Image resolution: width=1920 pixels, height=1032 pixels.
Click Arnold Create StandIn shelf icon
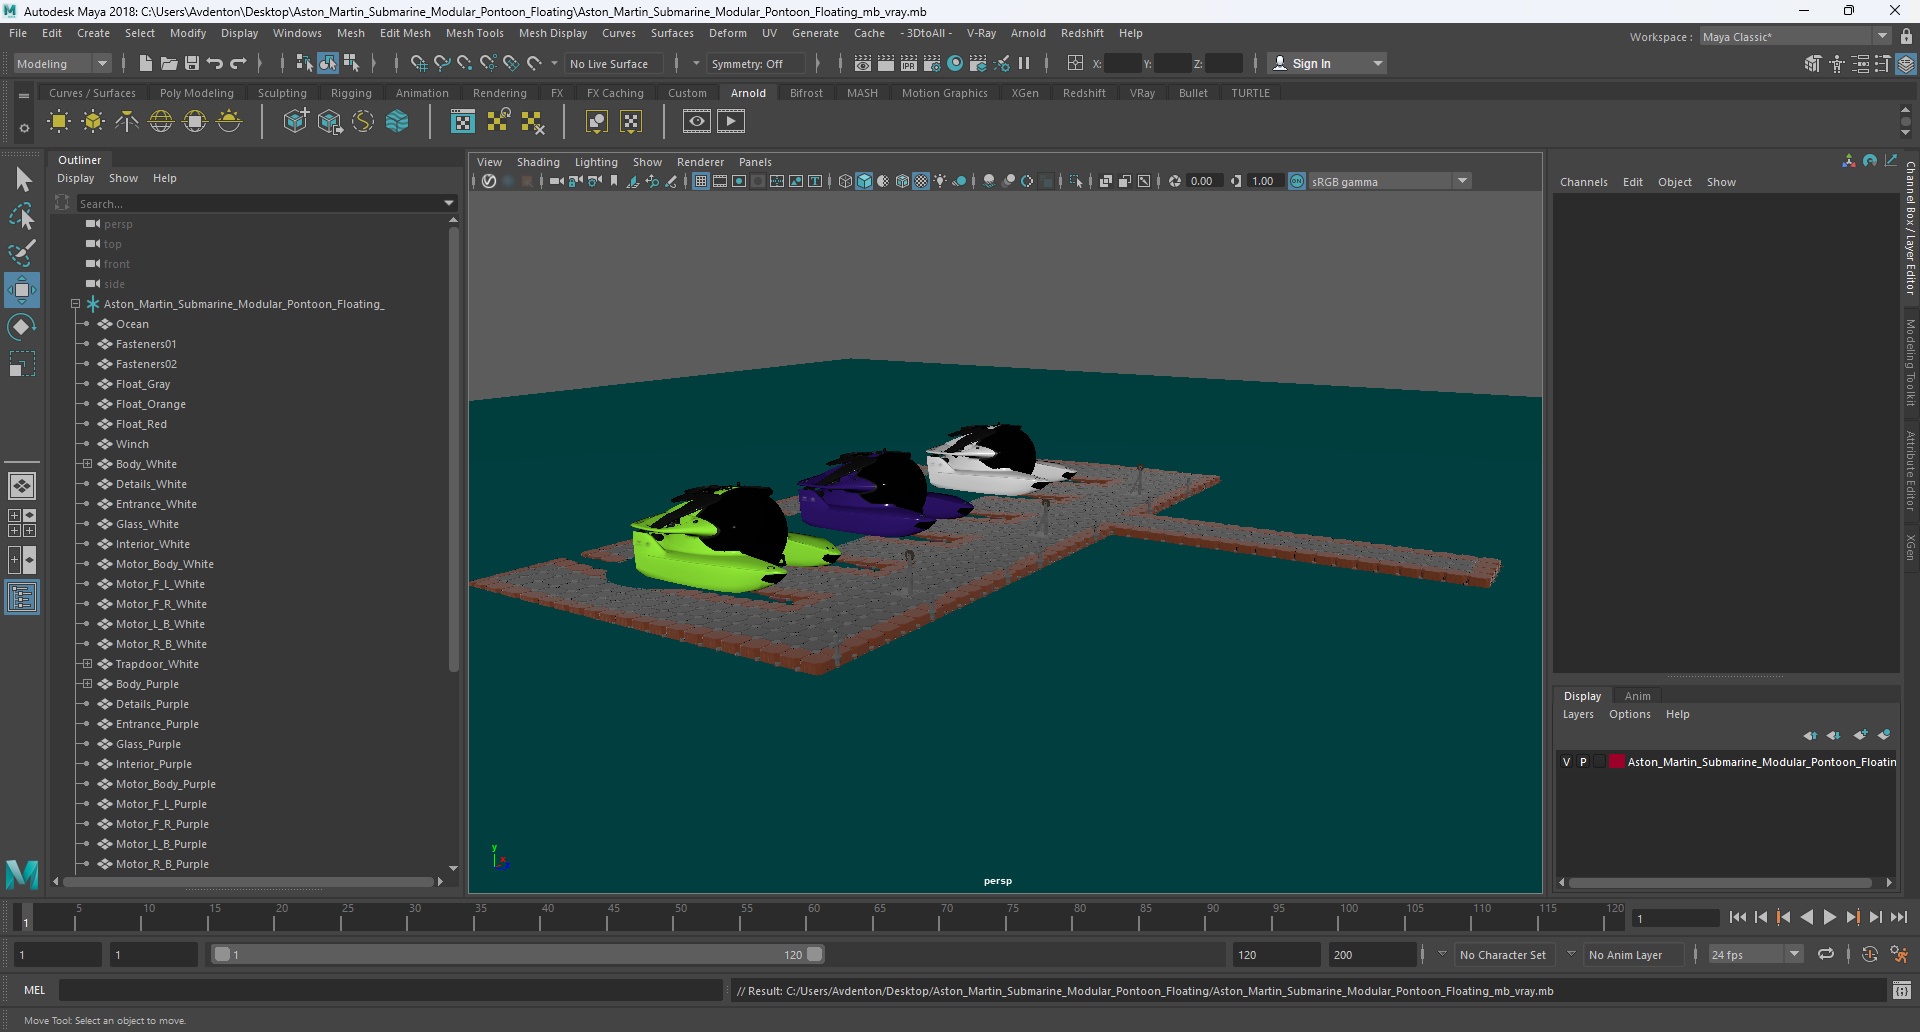click(x=295, y=122)
